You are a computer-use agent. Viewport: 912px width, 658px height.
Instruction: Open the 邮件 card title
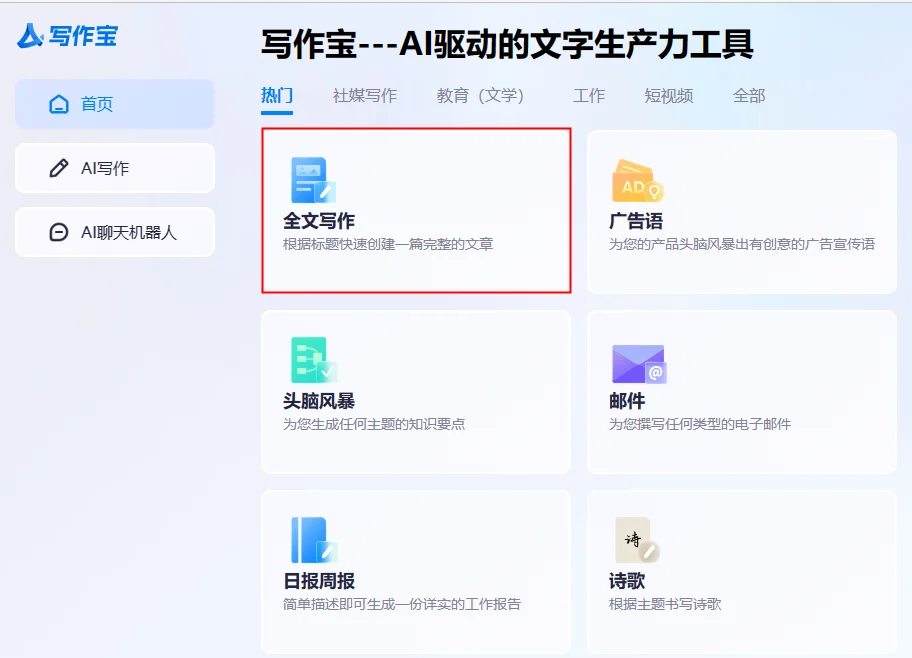[x=627, y=401]
